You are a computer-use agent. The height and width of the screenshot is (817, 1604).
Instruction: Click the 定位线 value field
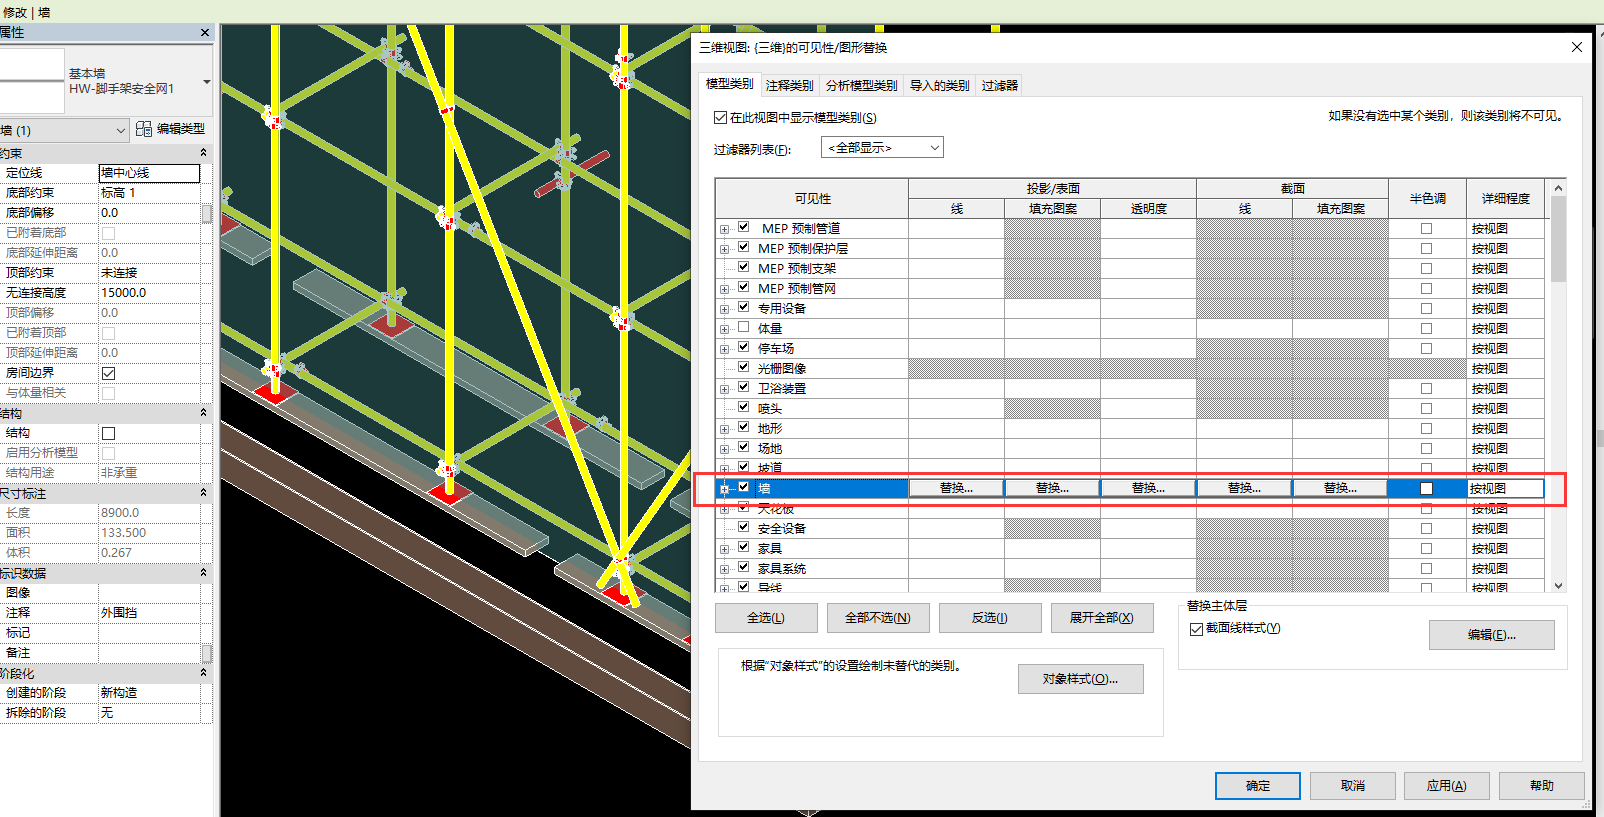click(x=149, y=173)
